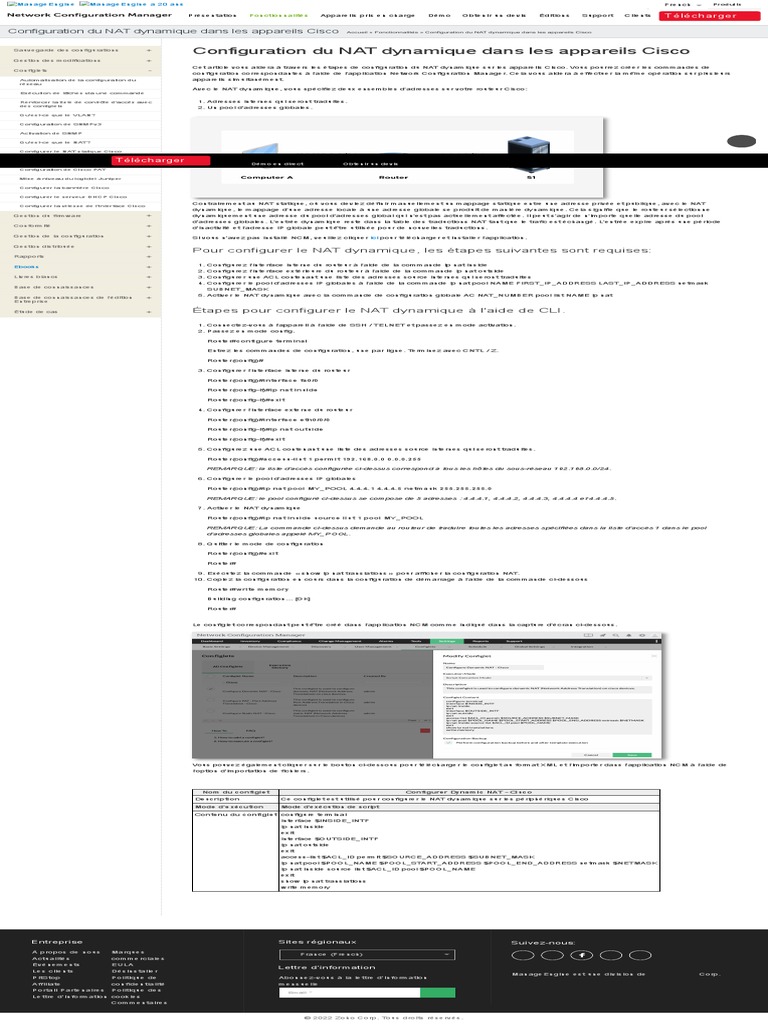The image size is (768, 1024).
Task: Expand Gestion de la configuration section
Action: pyautogui.click(x=80, y=236)
